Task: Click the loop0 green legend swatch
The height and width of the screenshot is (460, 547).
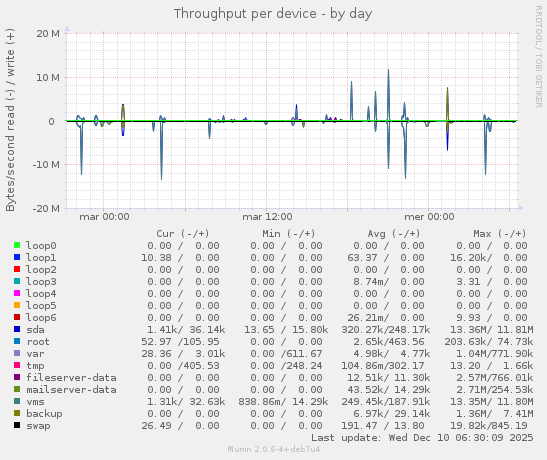Action: pyautogui.click(x=17, y=245)
